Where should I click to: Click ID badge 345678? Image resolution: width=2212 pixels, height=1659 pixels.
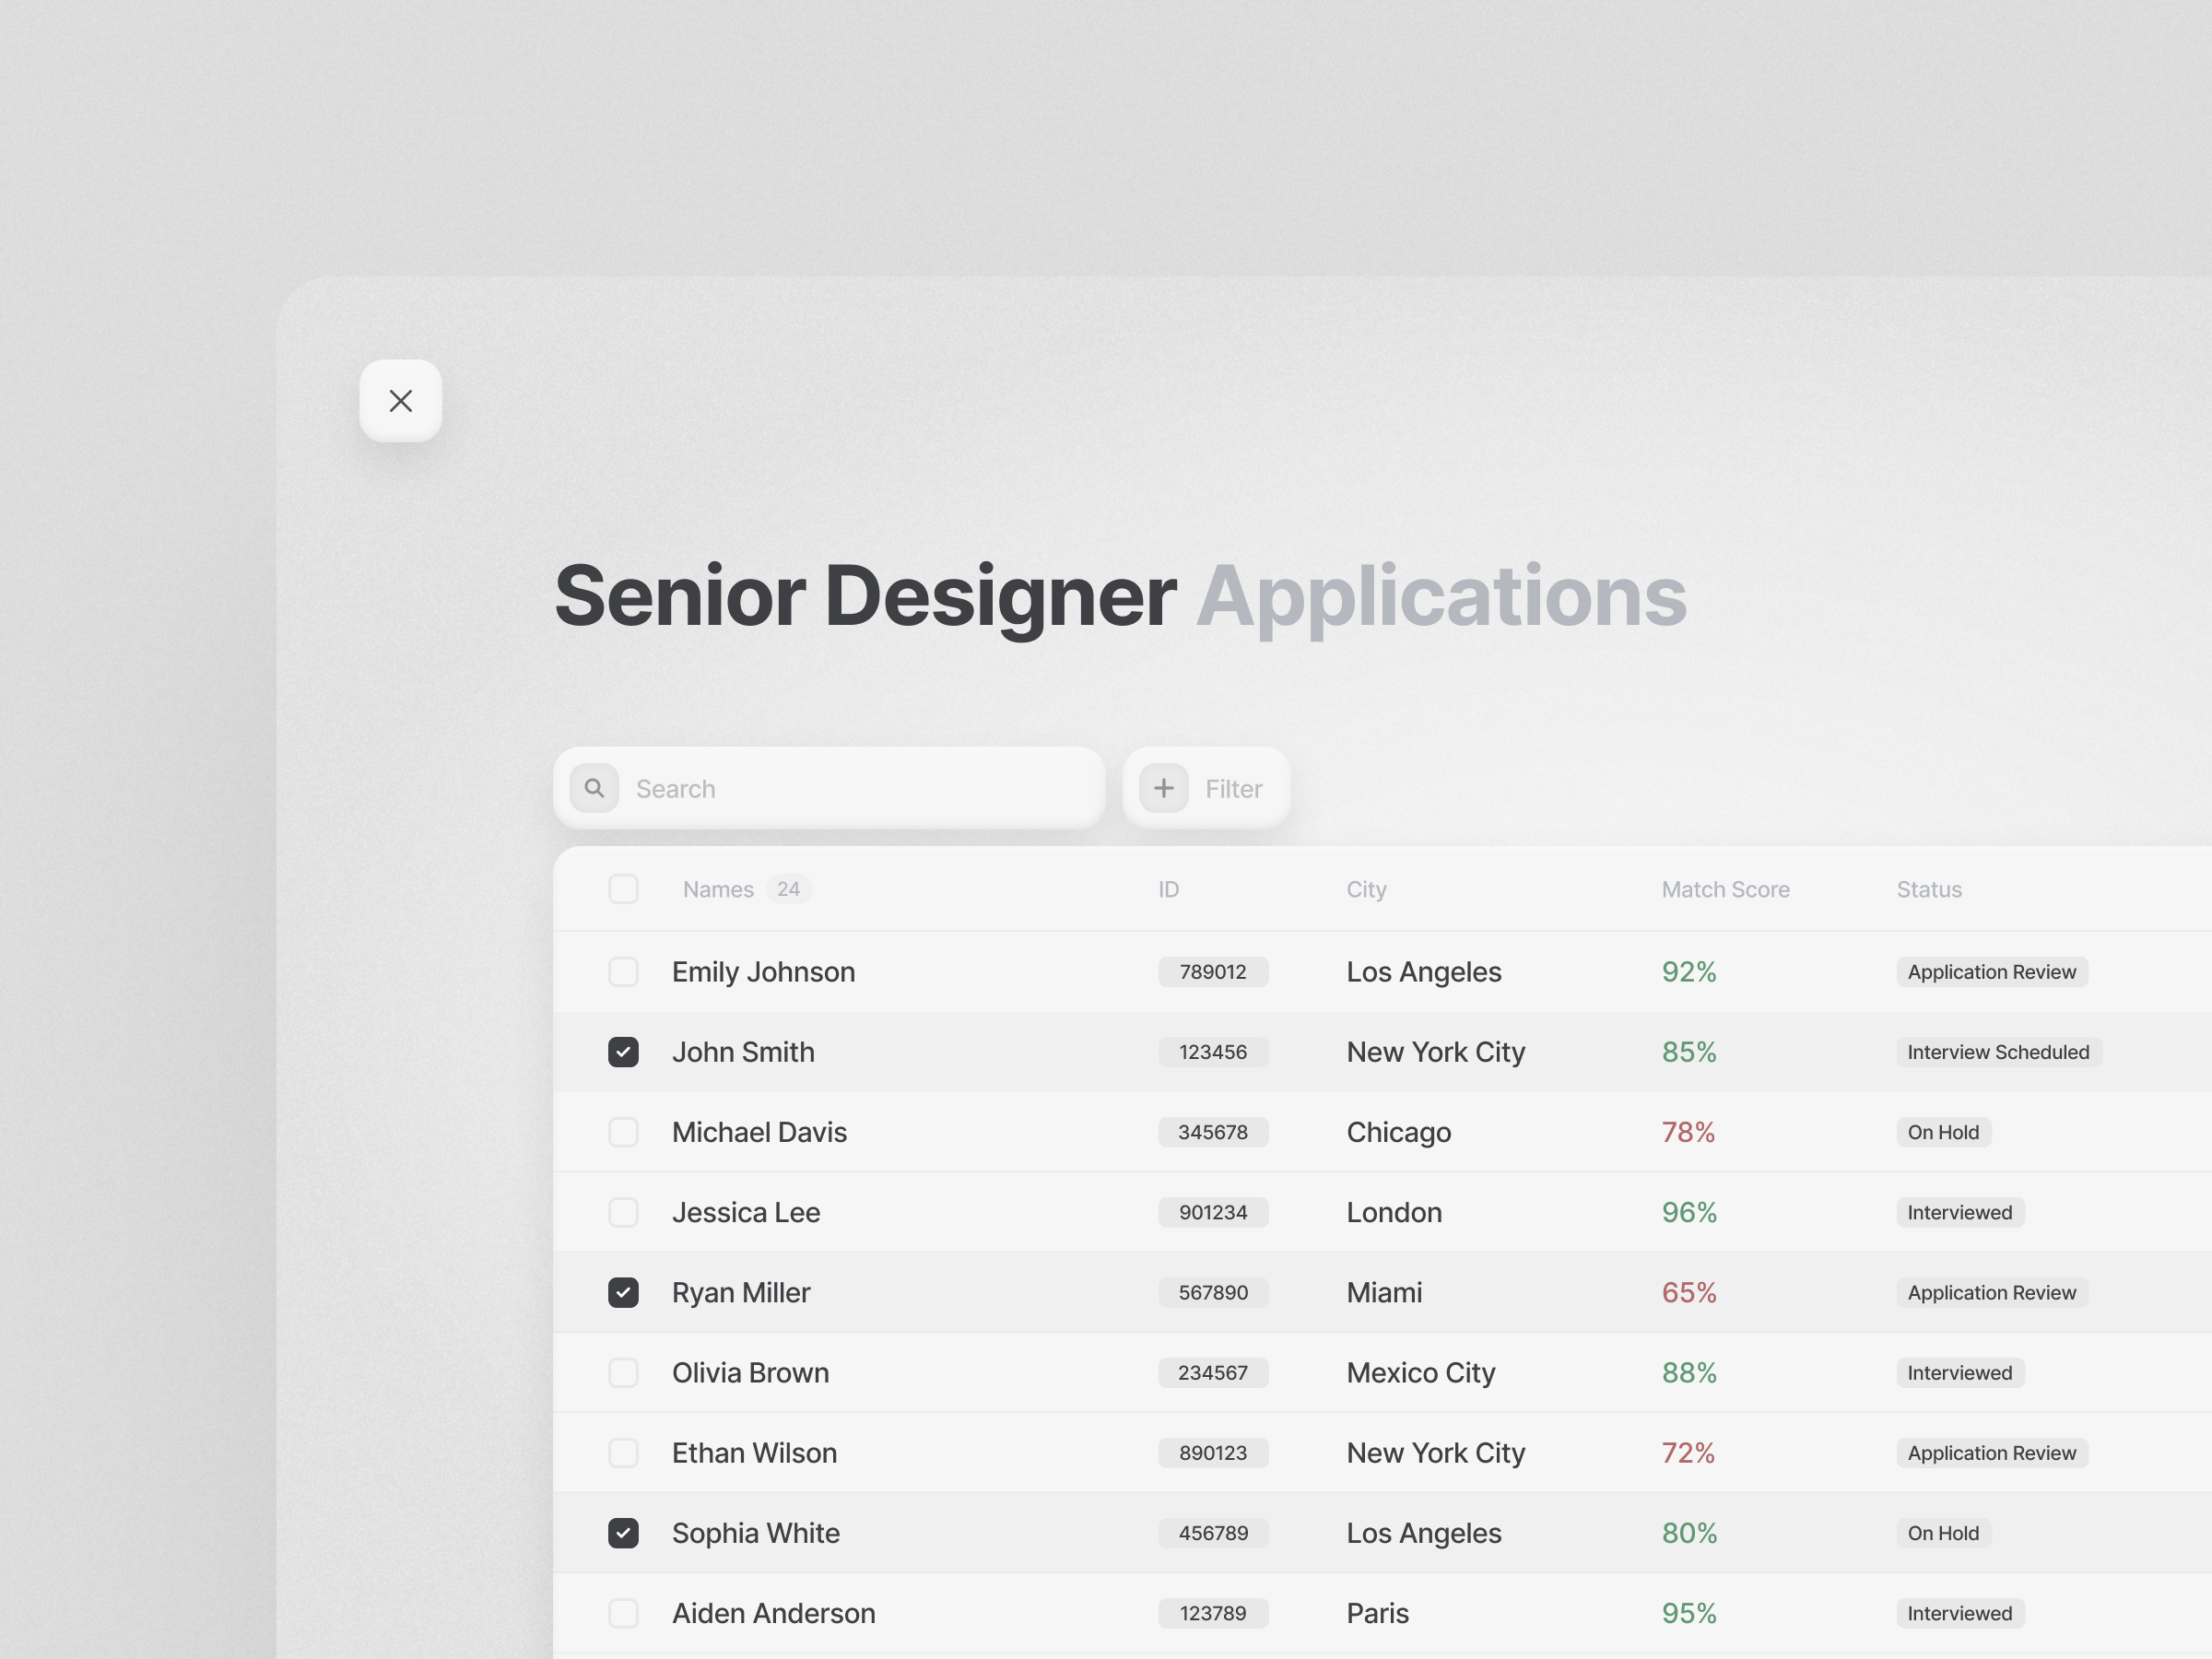[x=1213, y=1132]
